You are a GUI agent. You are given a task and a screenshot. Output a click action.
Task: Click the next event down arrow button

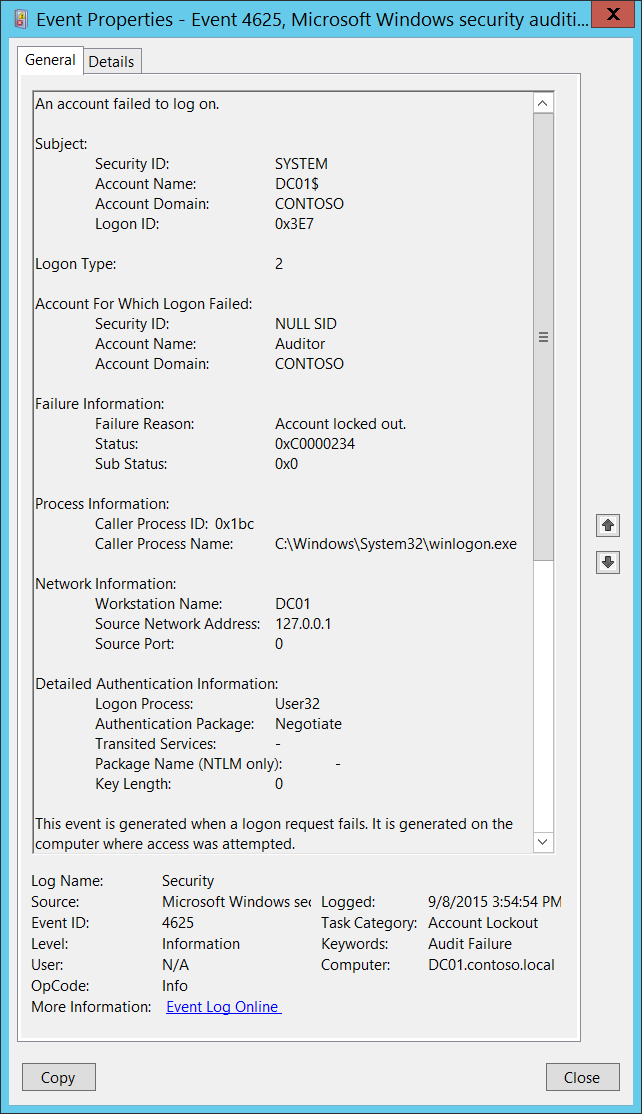click(x=607, y=562)
